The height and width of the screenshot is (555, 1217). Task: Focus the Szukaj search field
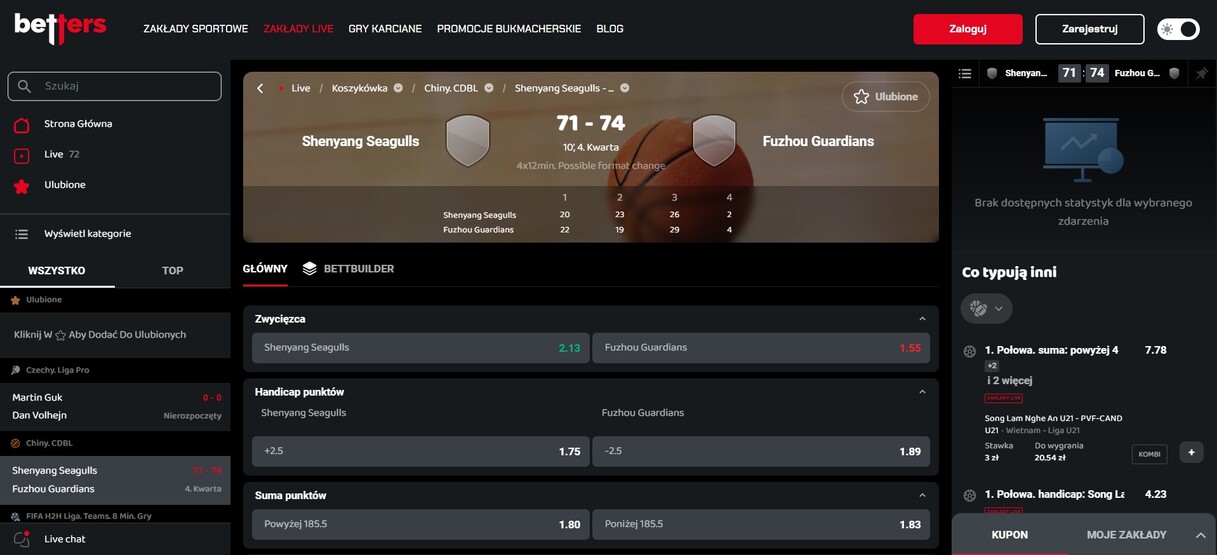pos(114,86)
